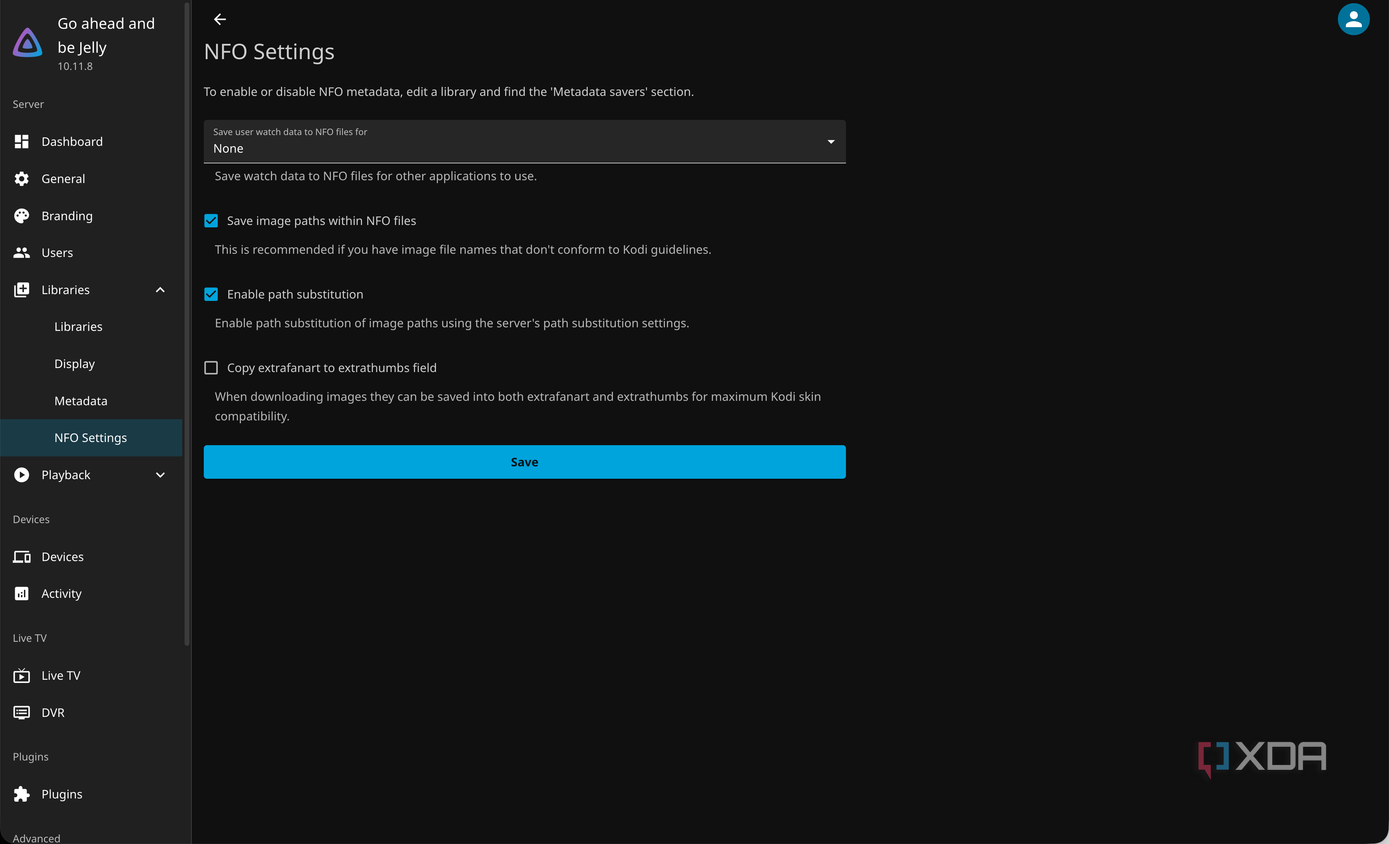Uncheck Save image paths within NFO files
Screen dimensions: 1389x844
211,221
